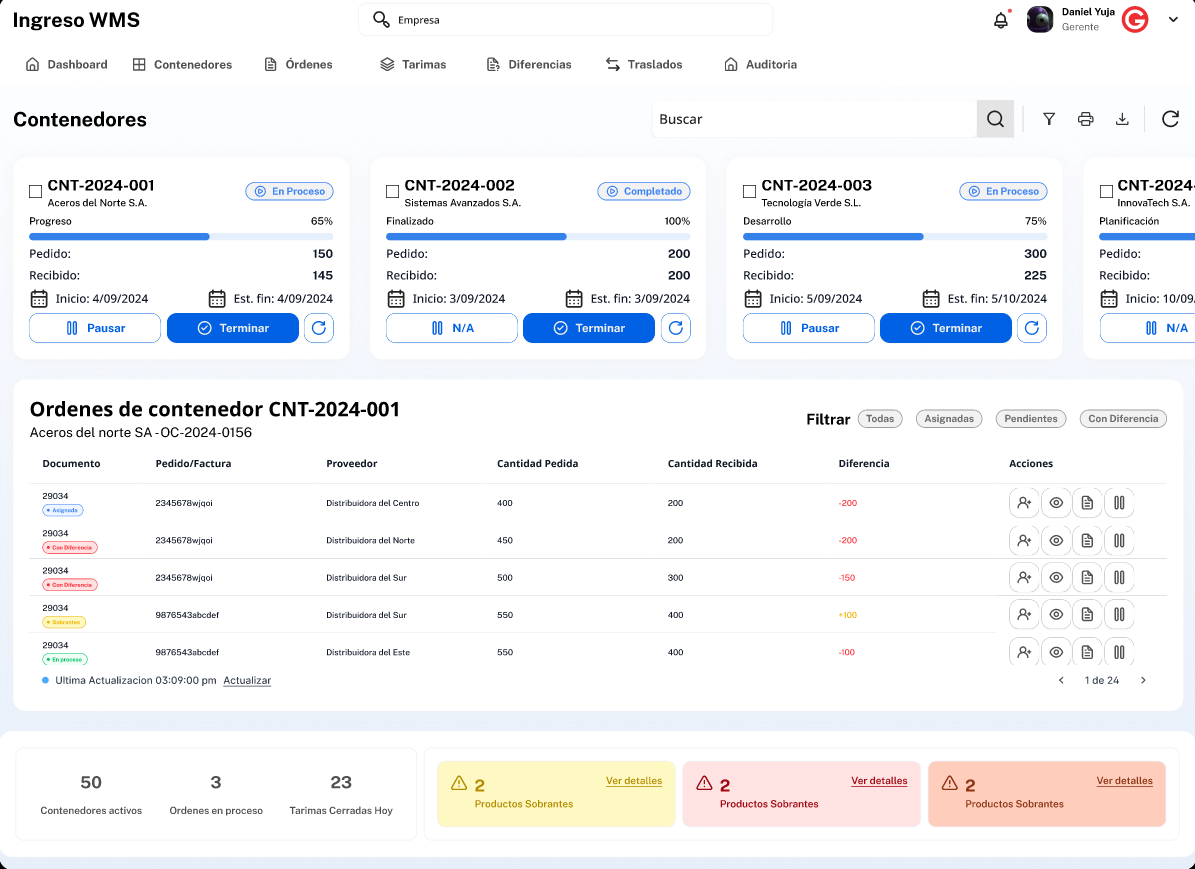This screenshot has width=1195, height=869.
Task: Expand the user profile dropdown arrow
Action: click(x=1173, y=19)
